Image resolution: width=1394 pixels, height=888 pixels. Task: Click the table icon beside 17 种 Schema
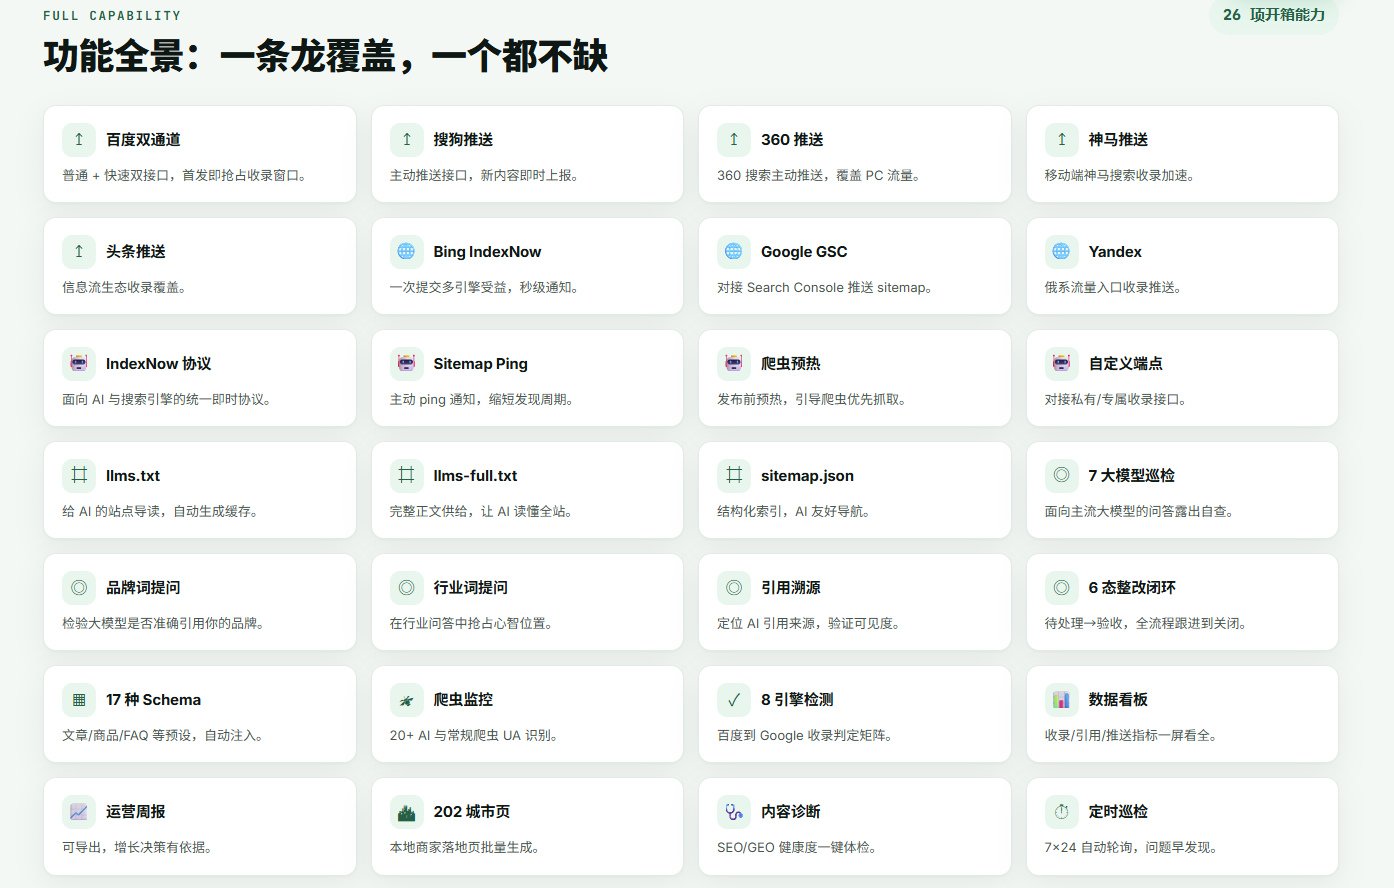coord(79,700)
